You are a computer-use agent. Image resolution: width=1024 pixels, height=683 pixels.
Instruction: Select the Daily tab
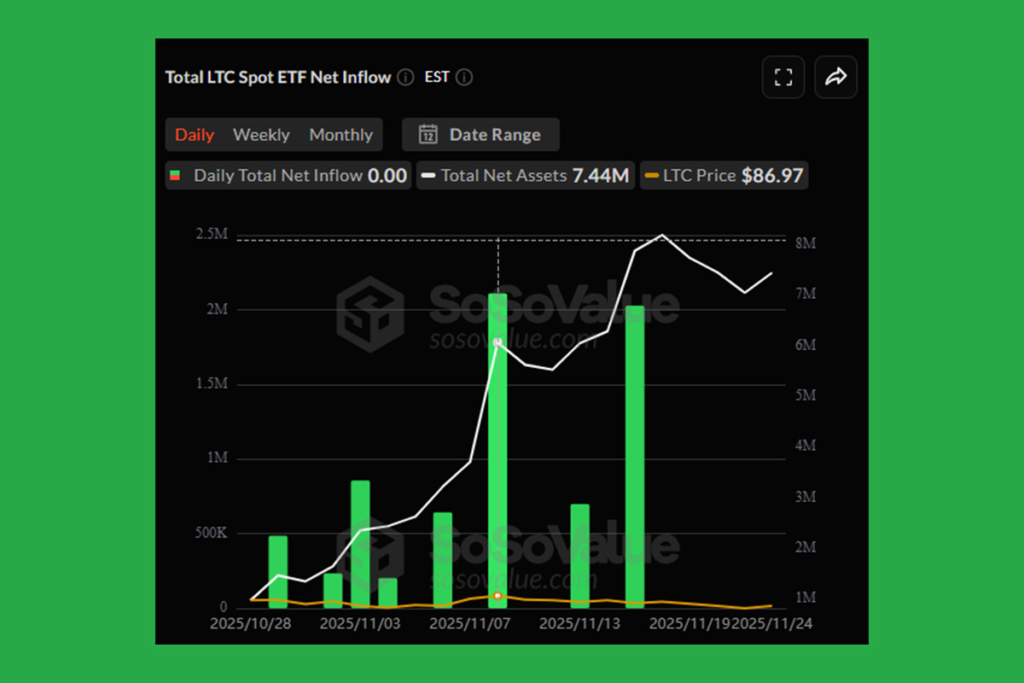click(x=194, y=134)
